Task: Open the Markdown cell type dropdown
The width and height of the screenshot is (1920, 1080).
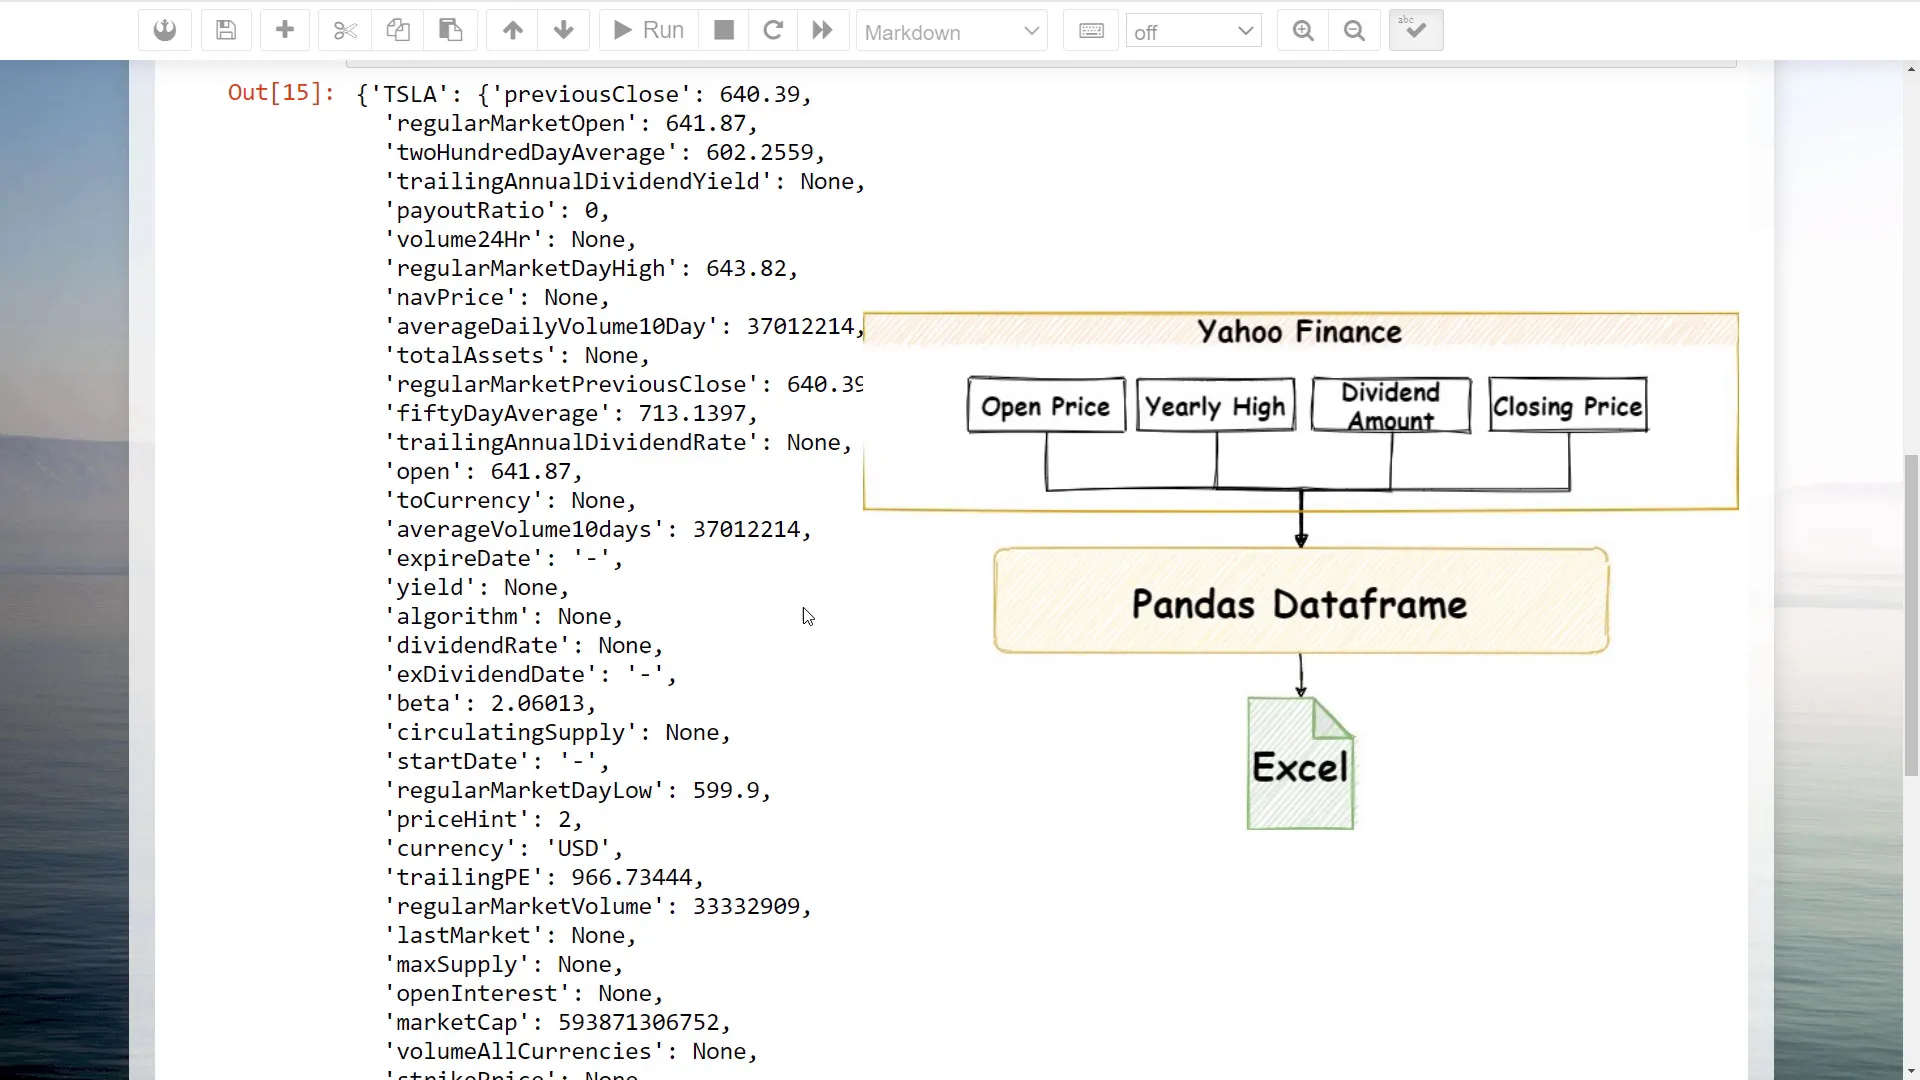Action: (x=951, y=31)
